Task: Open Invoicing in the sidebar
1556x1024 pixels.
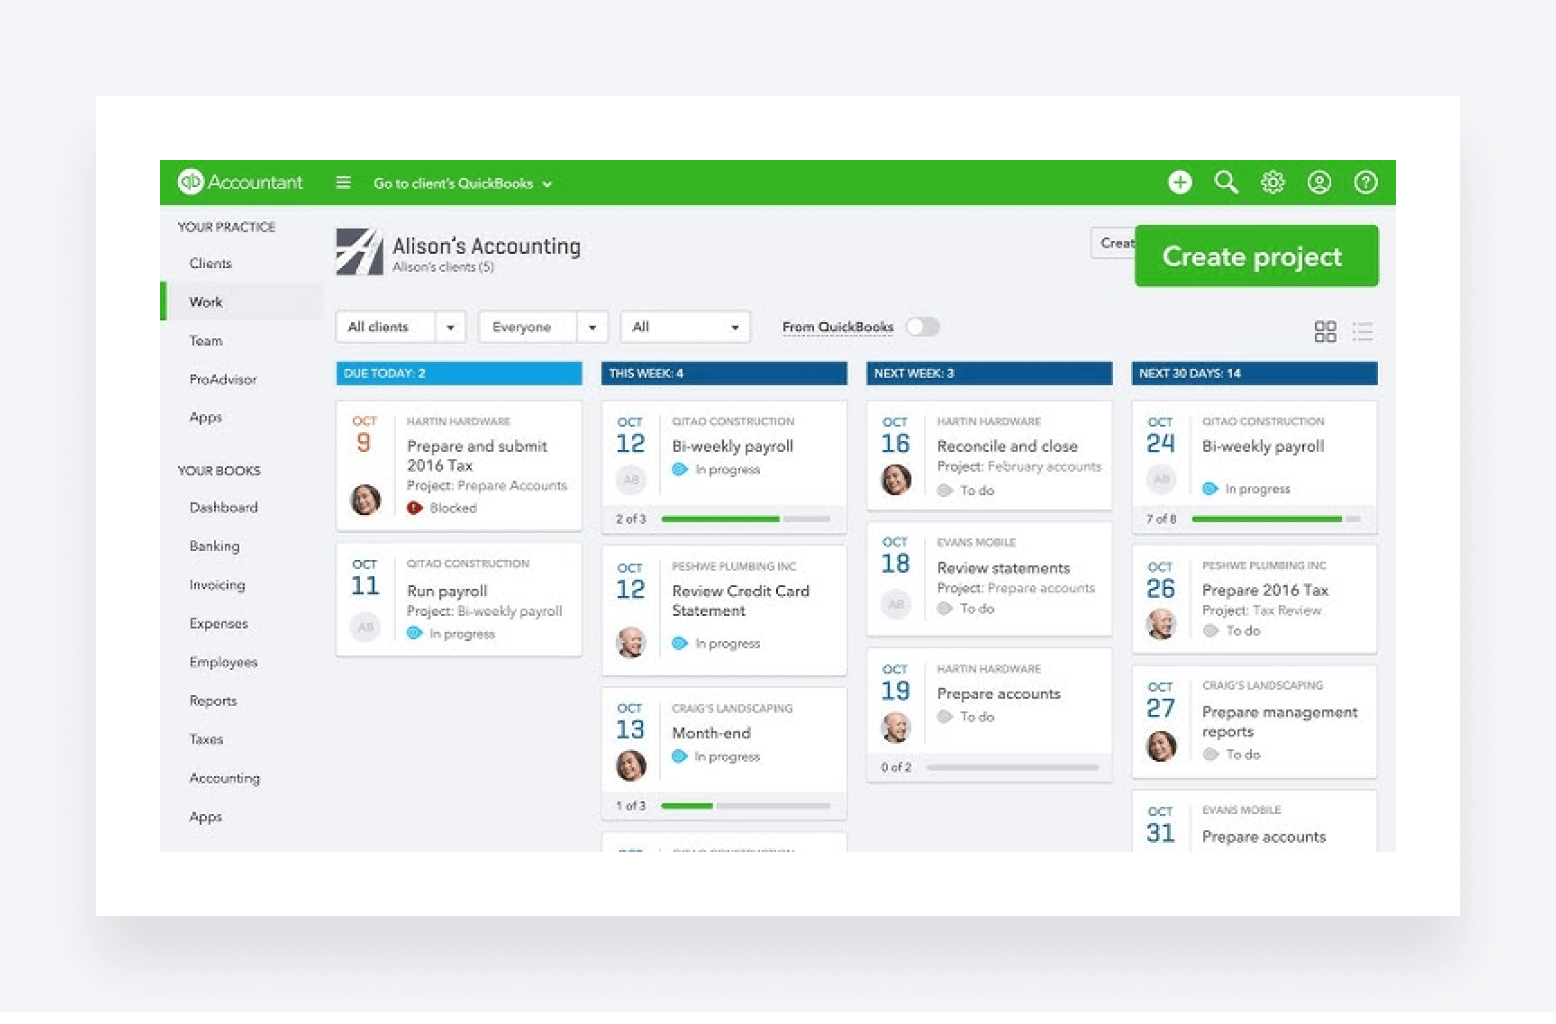Action: click(x=217, y=585)
